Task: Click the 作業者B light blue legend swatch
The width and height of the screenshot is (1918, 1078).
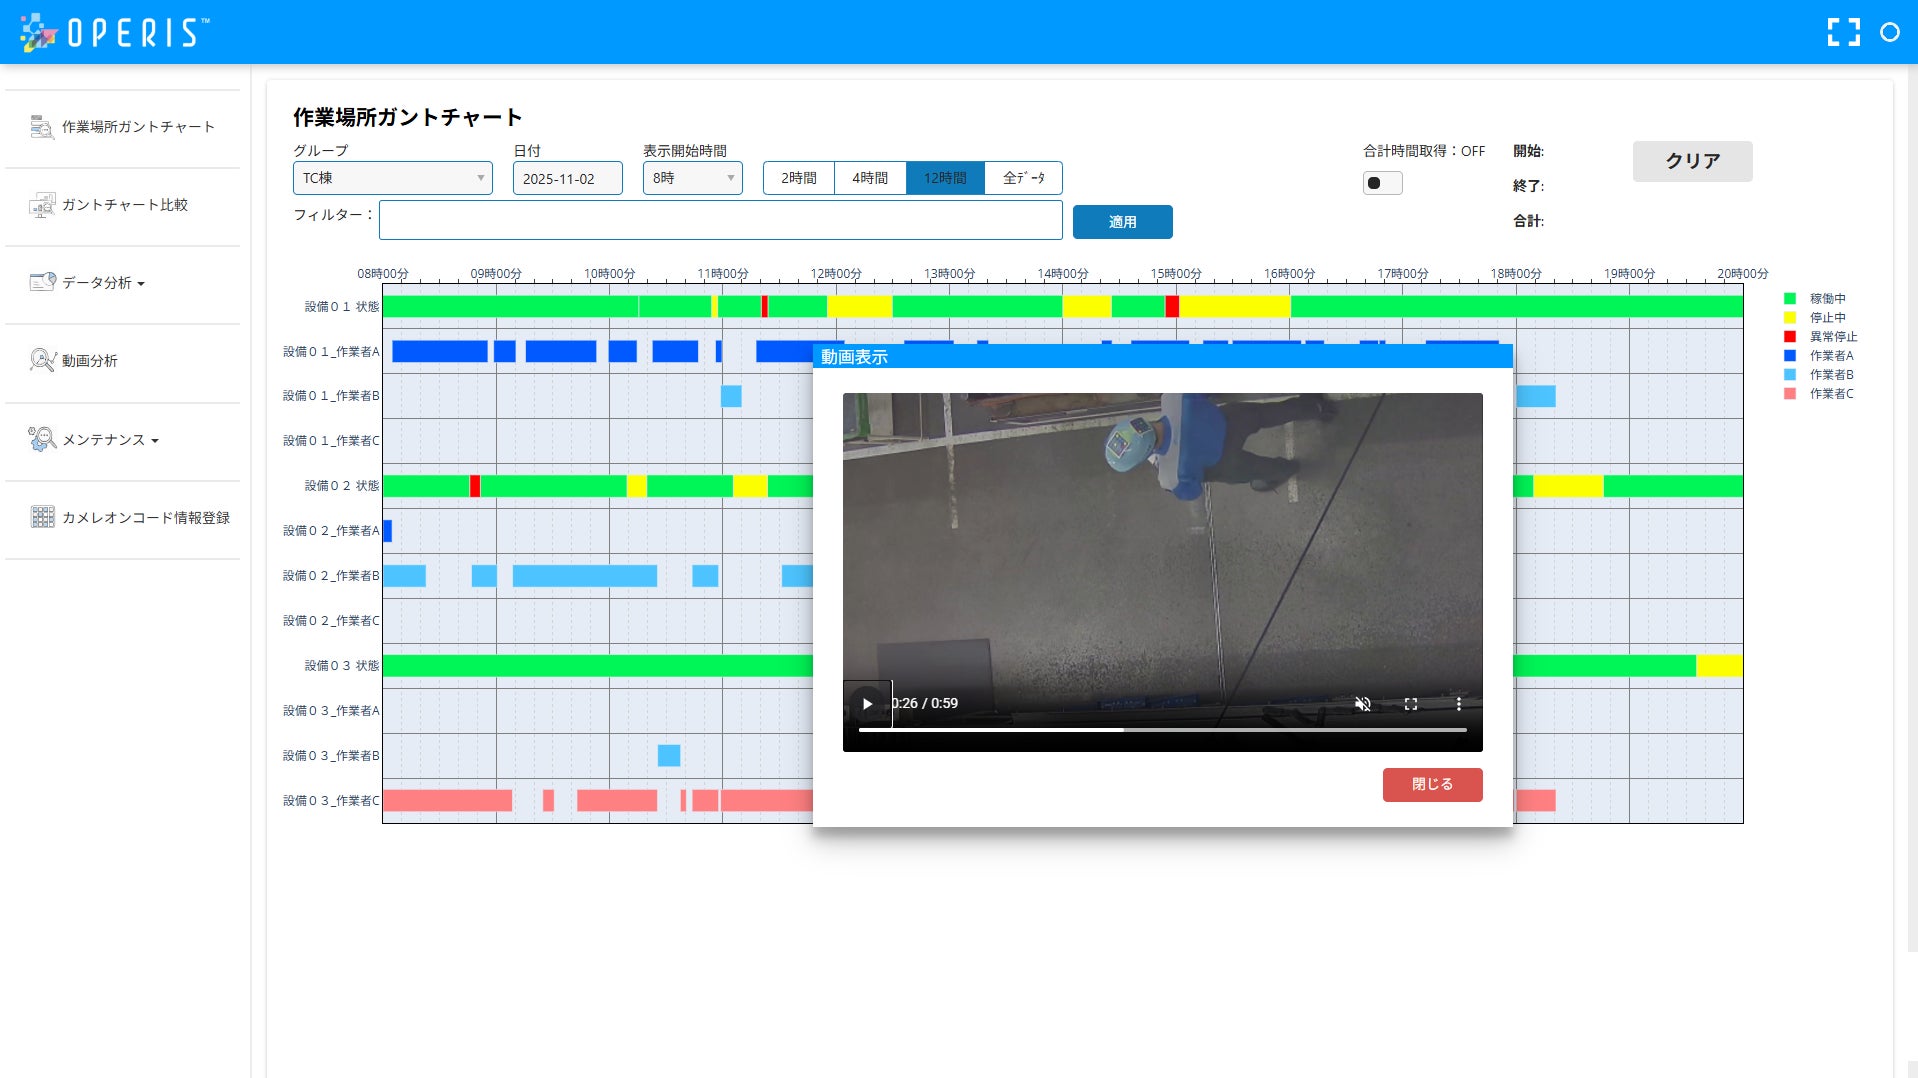Action: (x=1790, y=374)
